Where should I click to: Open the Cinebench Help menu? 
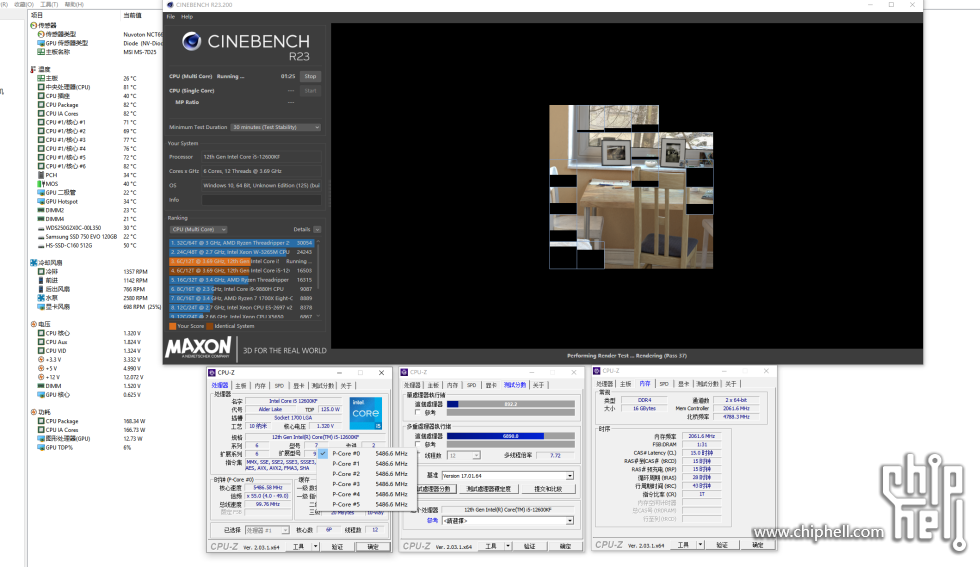tap(187, 17)
